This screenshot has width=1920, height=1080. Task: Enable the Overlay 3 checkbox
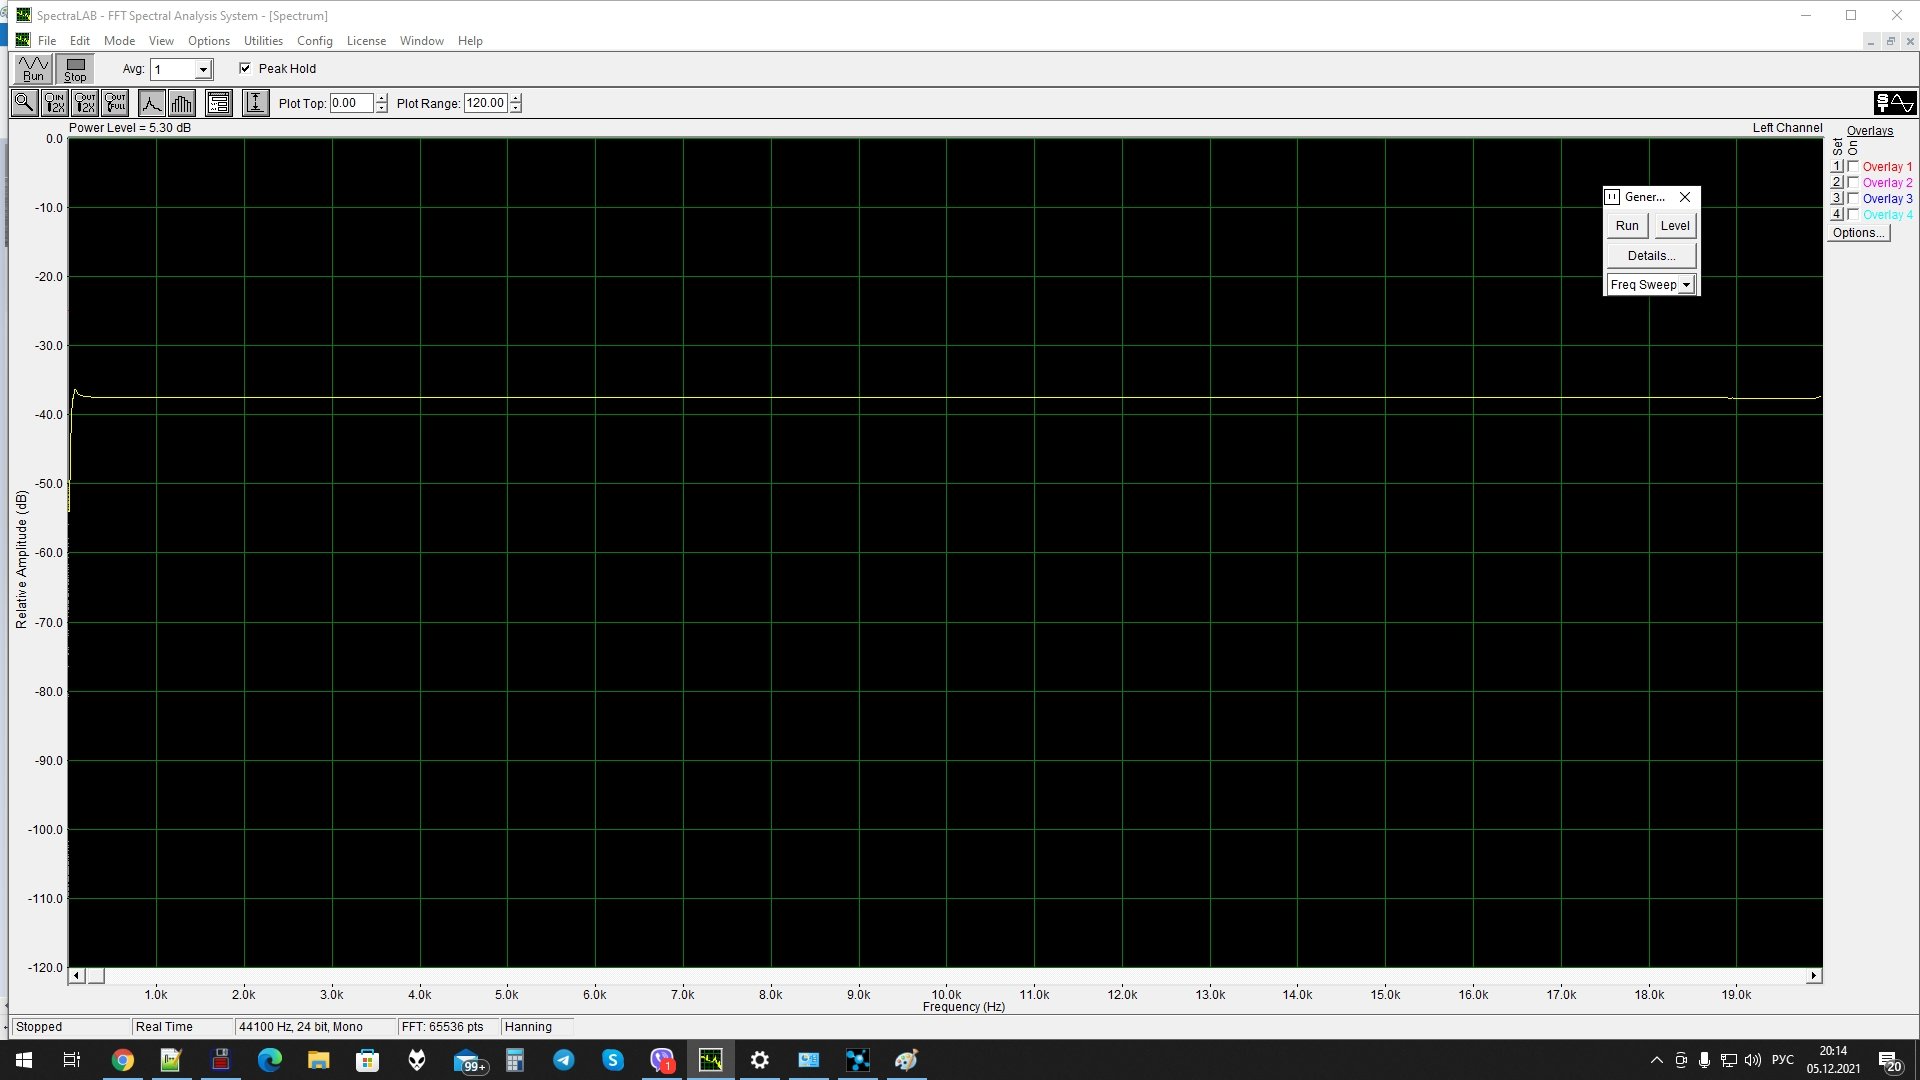(x=1853, y=199)
